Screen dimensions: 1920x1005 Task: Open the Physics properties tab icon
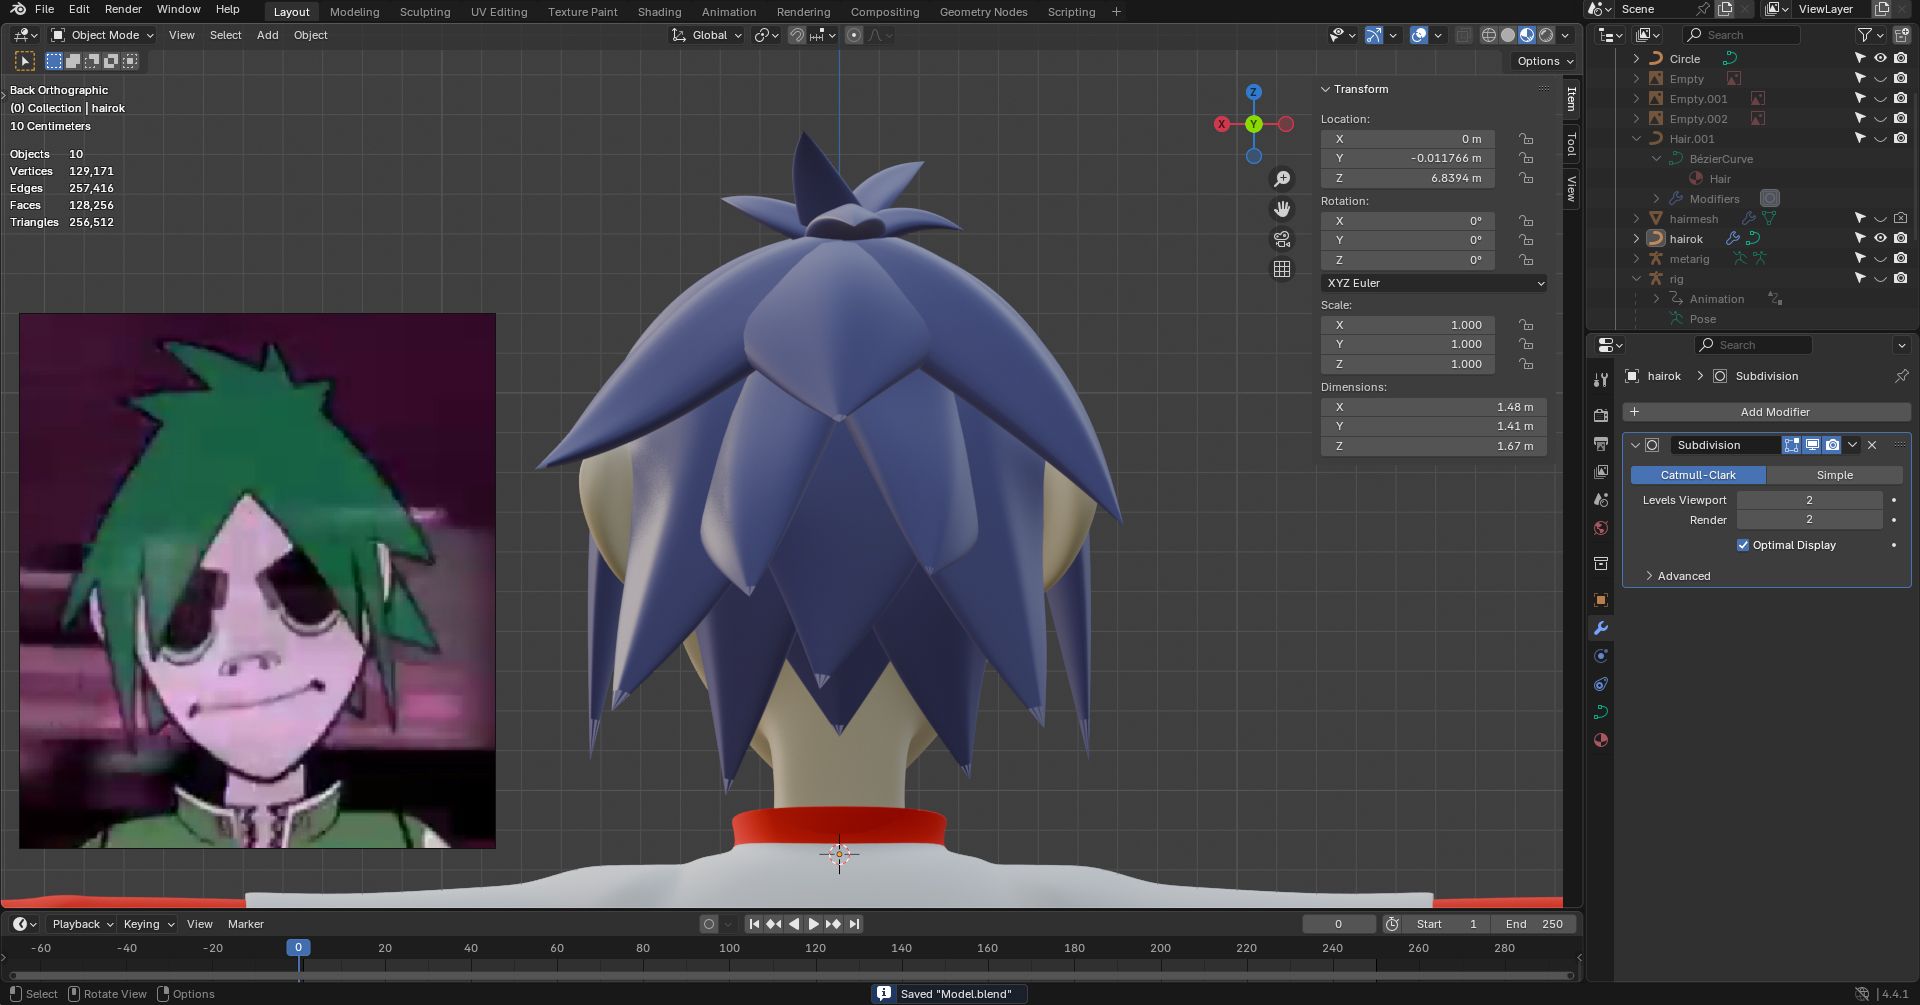pos(1601,656)
